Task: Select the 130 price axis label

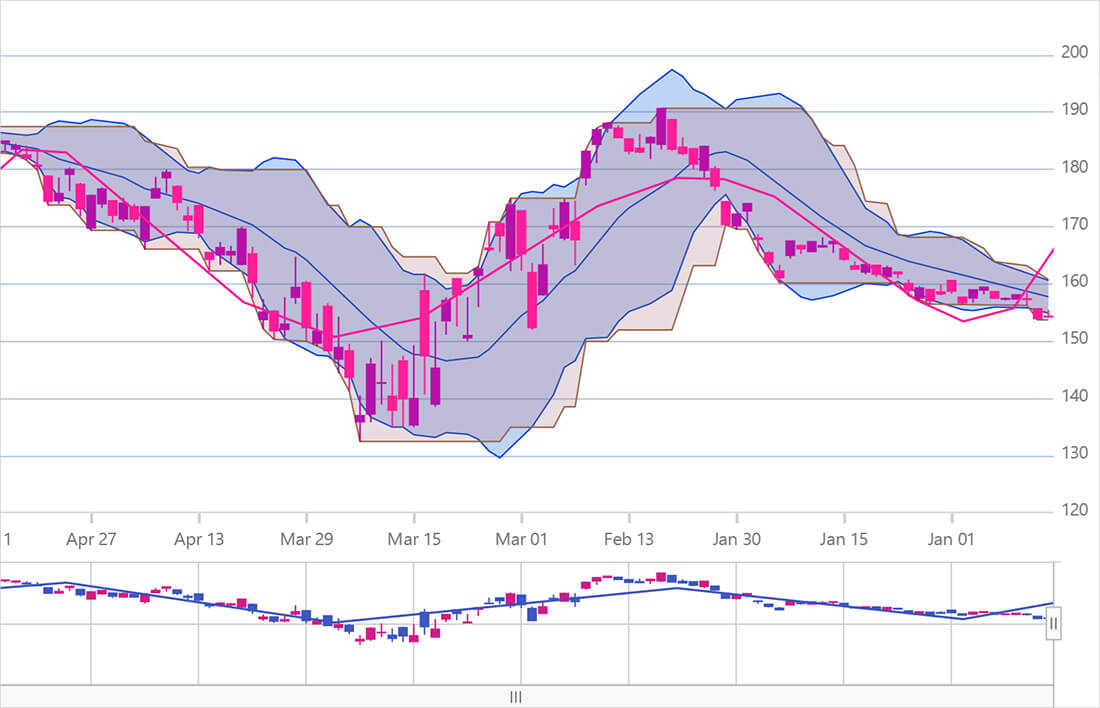Action: (1074, 454)
